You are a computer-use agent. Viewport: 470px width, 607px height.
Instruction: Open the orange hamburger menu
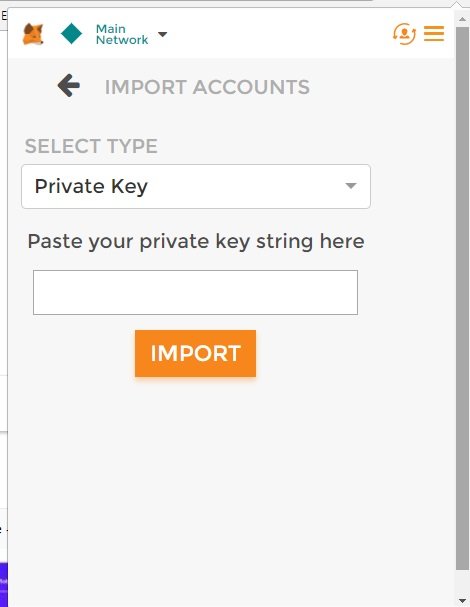click(x=434, y=33)
